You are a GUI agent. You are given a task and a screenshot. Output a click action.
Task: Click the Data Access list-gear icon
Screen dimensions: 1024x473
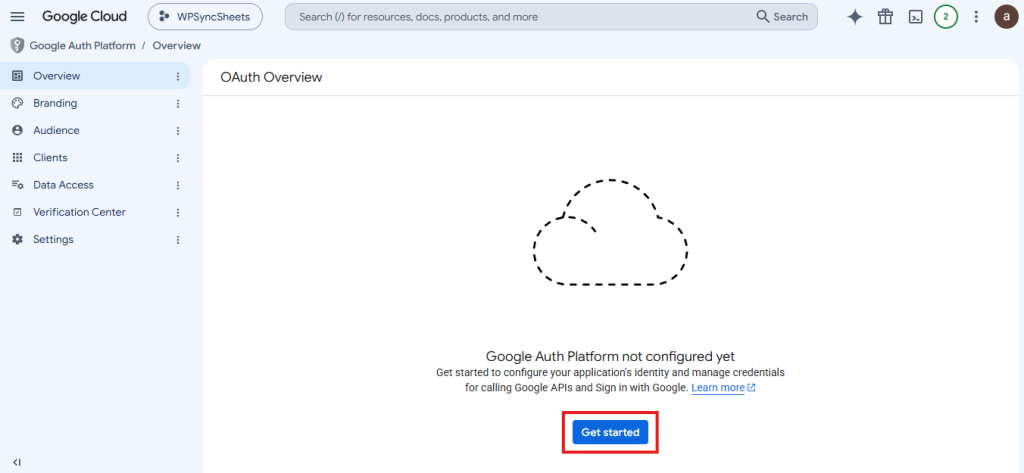(x=18, y=185)
